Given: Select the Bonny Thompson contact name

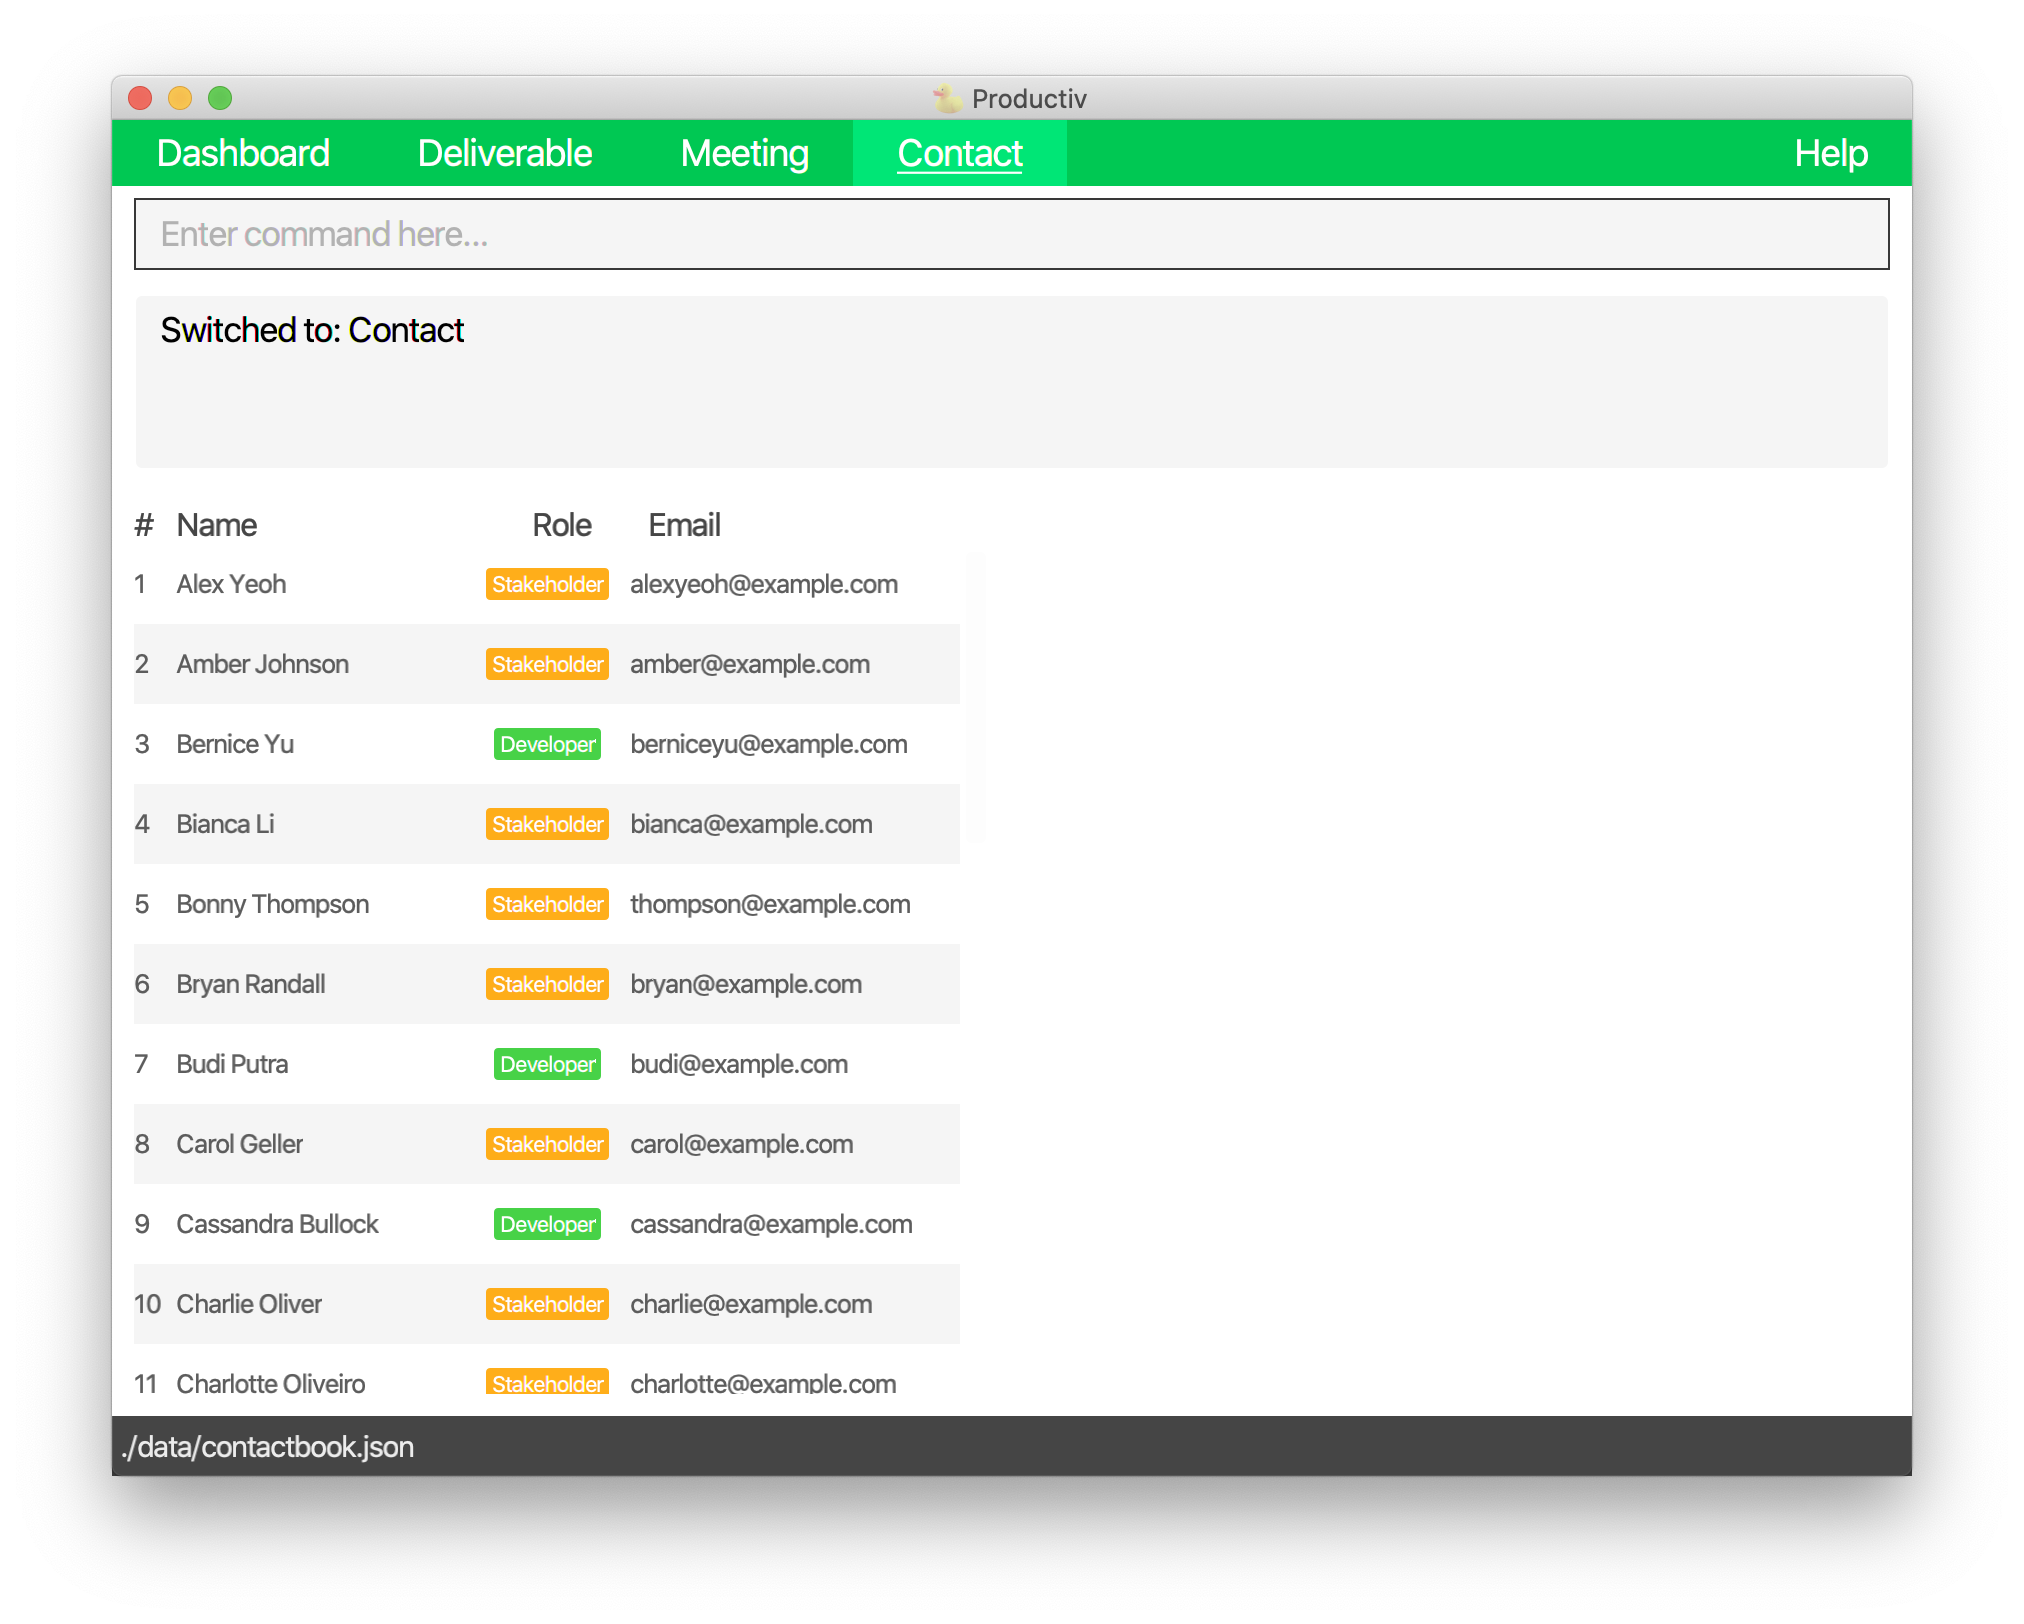Looking at the screenshot, I should pos(273,904).
